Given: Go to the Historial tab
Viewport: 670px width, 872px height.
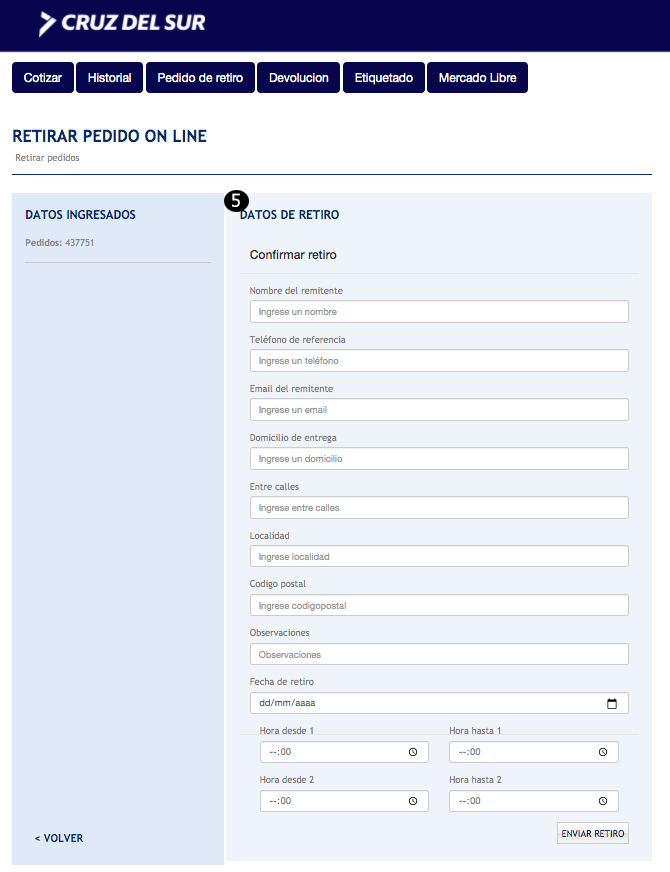Looking at the screenshot, I should pos(110,78).
